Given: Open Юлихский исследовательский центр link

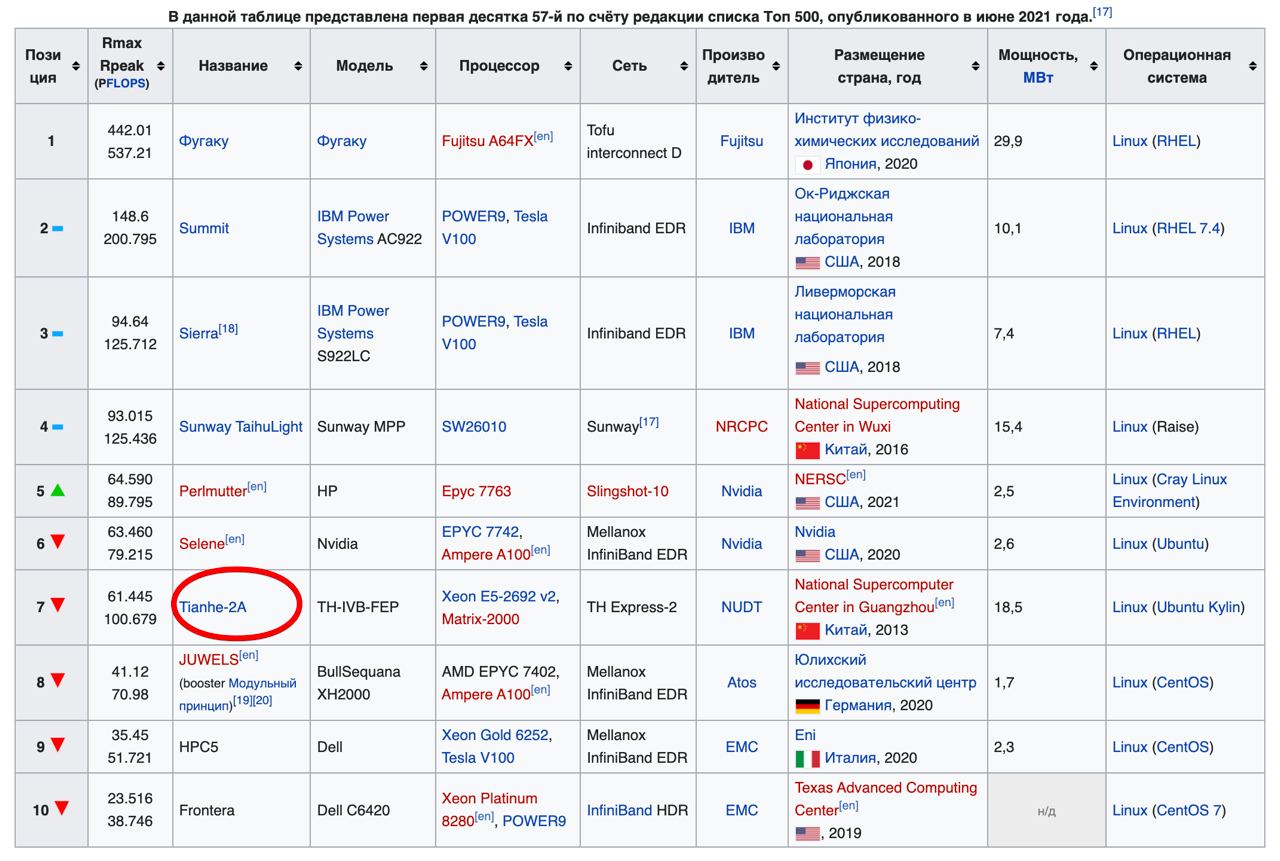Looking at the screenshot, I should pos(885,671).
